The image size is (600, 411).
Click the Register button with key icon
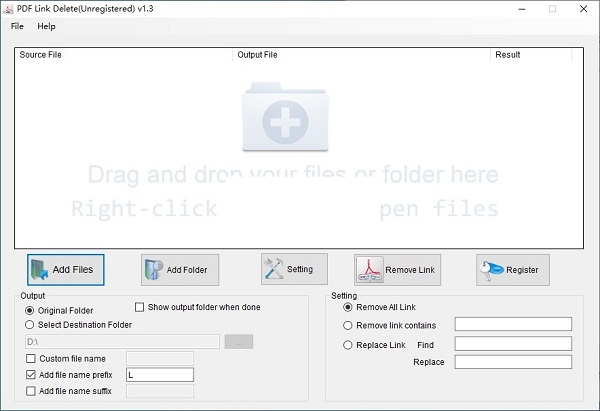pos(513,270)
